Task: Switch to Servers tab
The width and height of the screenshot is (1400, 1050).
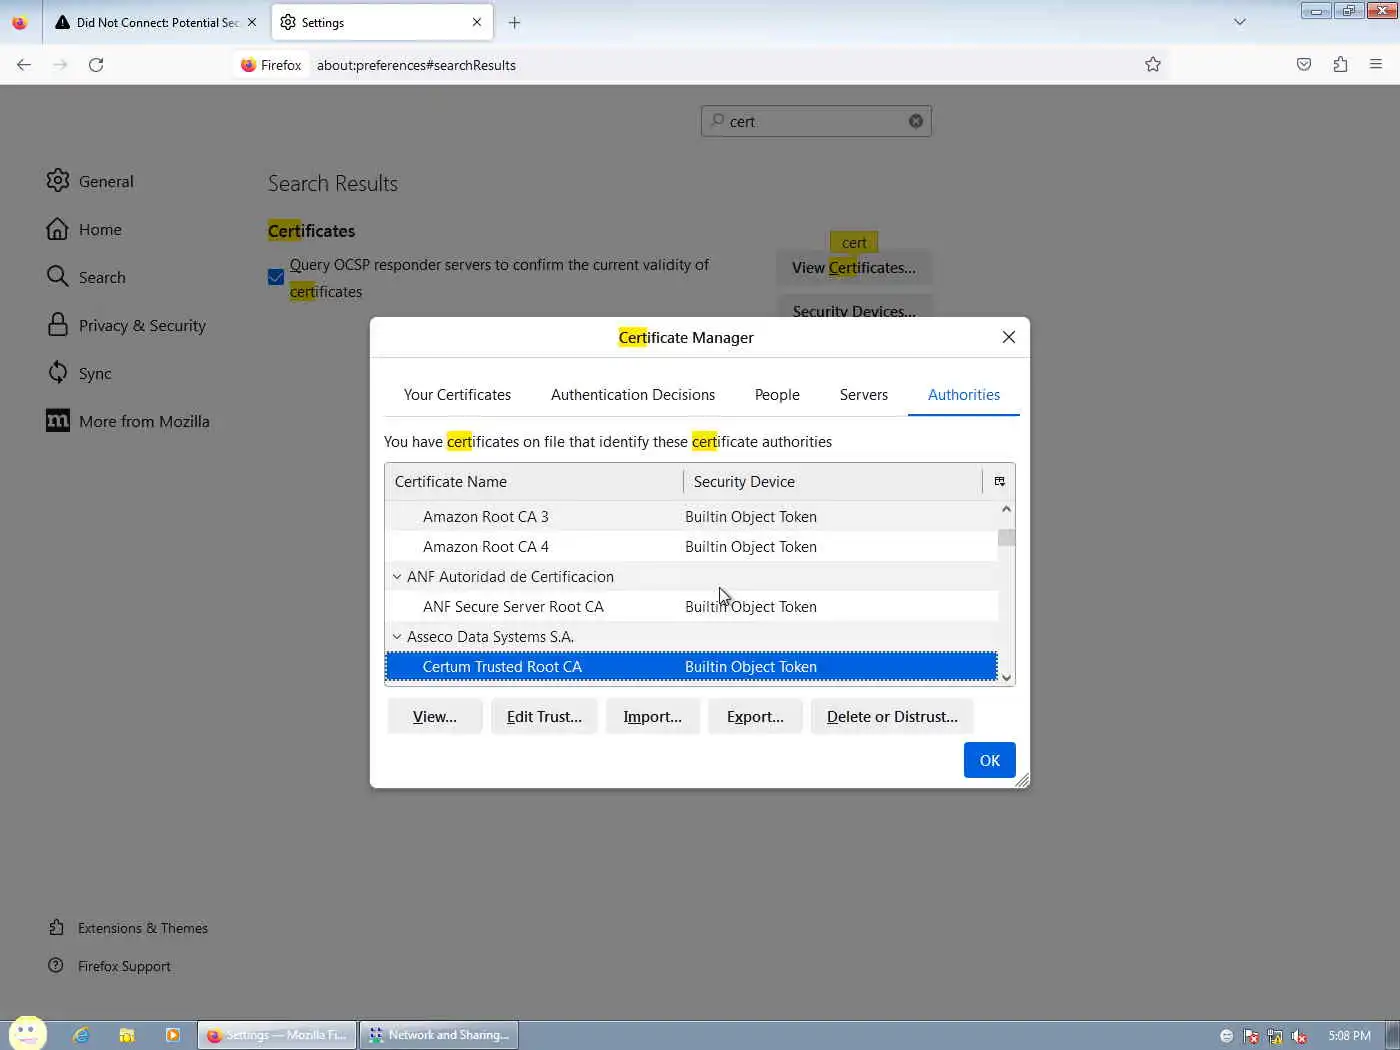Action: [x=864, y=395]
